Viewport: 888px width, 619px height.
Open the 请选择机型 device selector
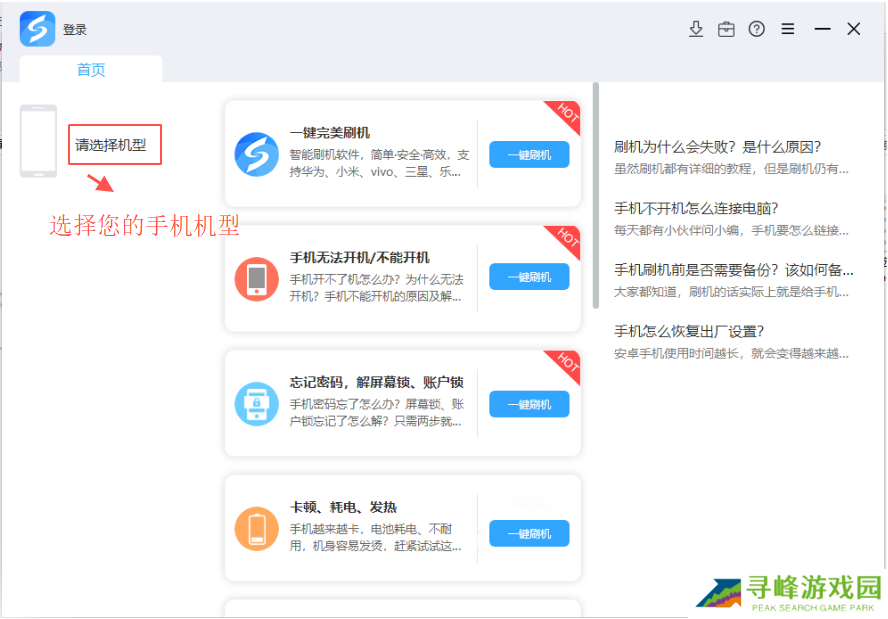pos(114,144)
